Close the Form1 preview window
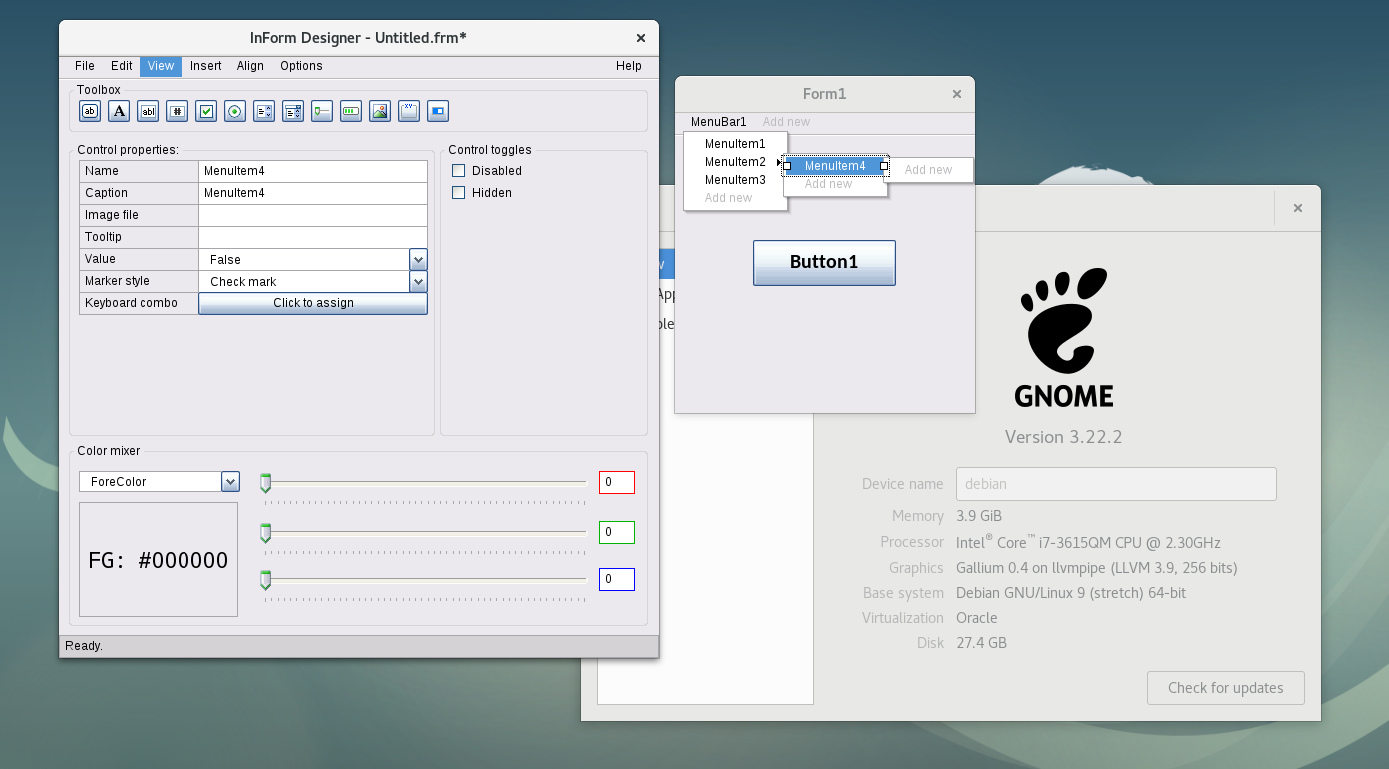 957,94
